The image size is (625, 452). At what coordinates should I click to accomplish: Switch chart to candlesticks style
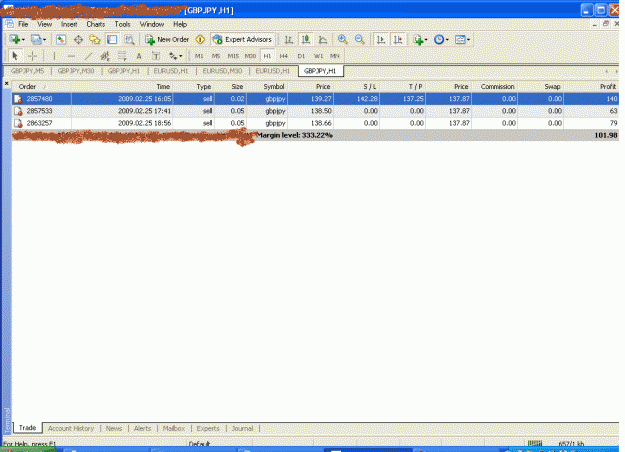point(306,39)
